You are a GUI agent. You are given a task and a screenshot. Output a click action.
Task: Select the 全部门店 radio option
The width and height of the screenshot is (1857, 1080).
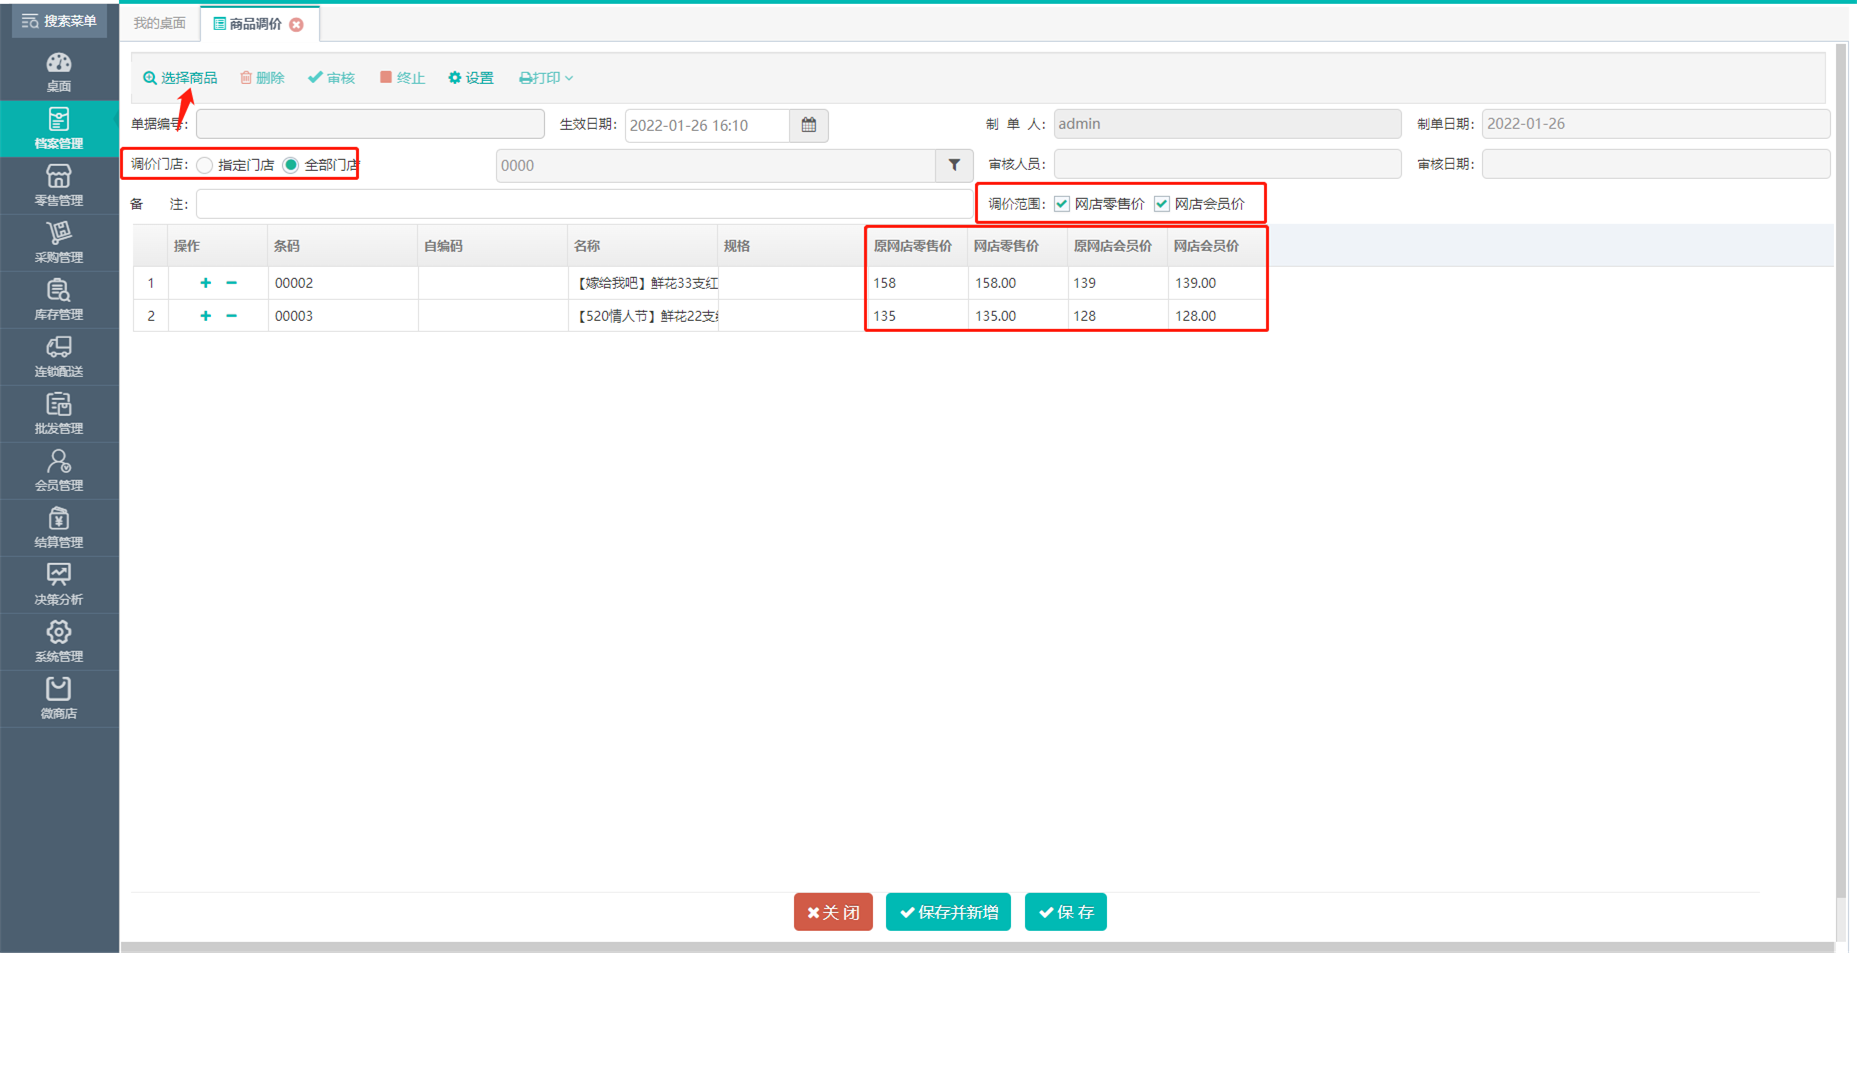(291, 165)
